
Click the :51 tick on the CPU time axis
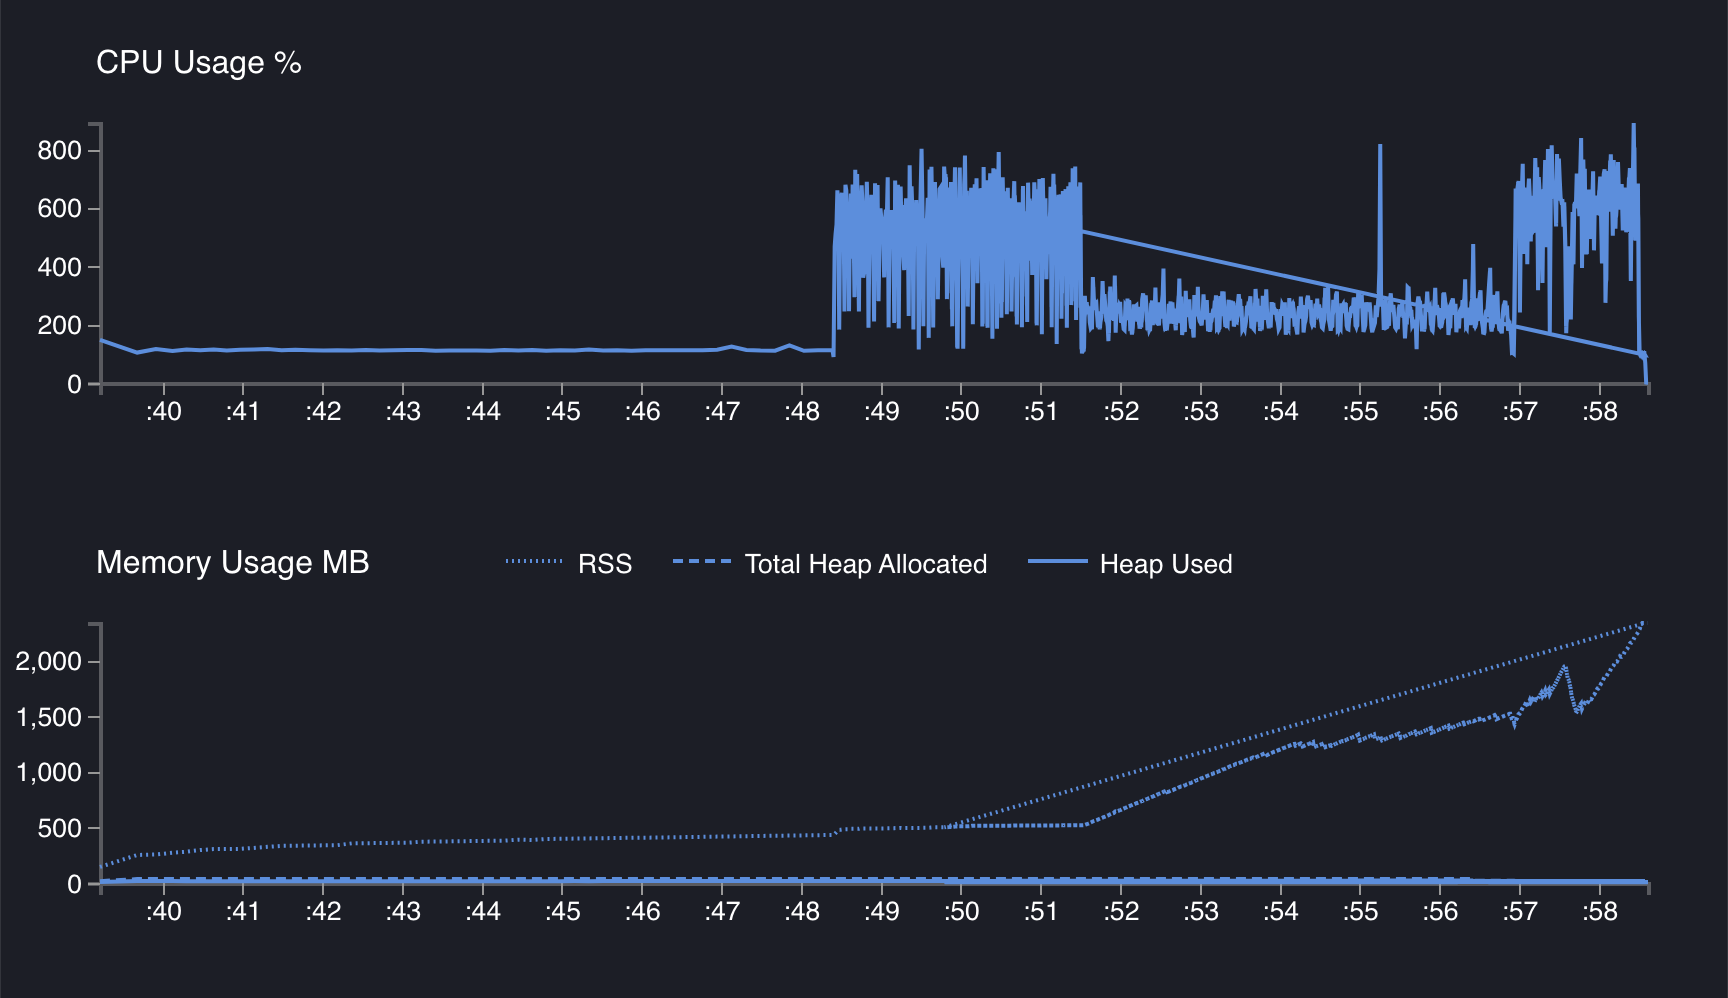(x=1042, y=411)
